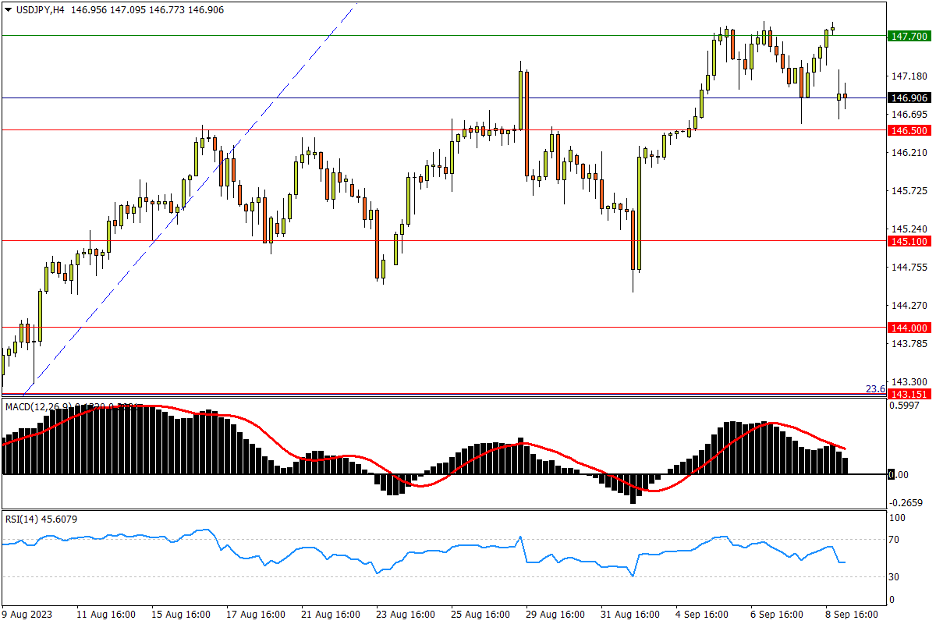This screenshot has height=624, width=936.
Task: Click the MACD 0.5997 scale value
Action: pyautogui.click(x=904, y=406)
